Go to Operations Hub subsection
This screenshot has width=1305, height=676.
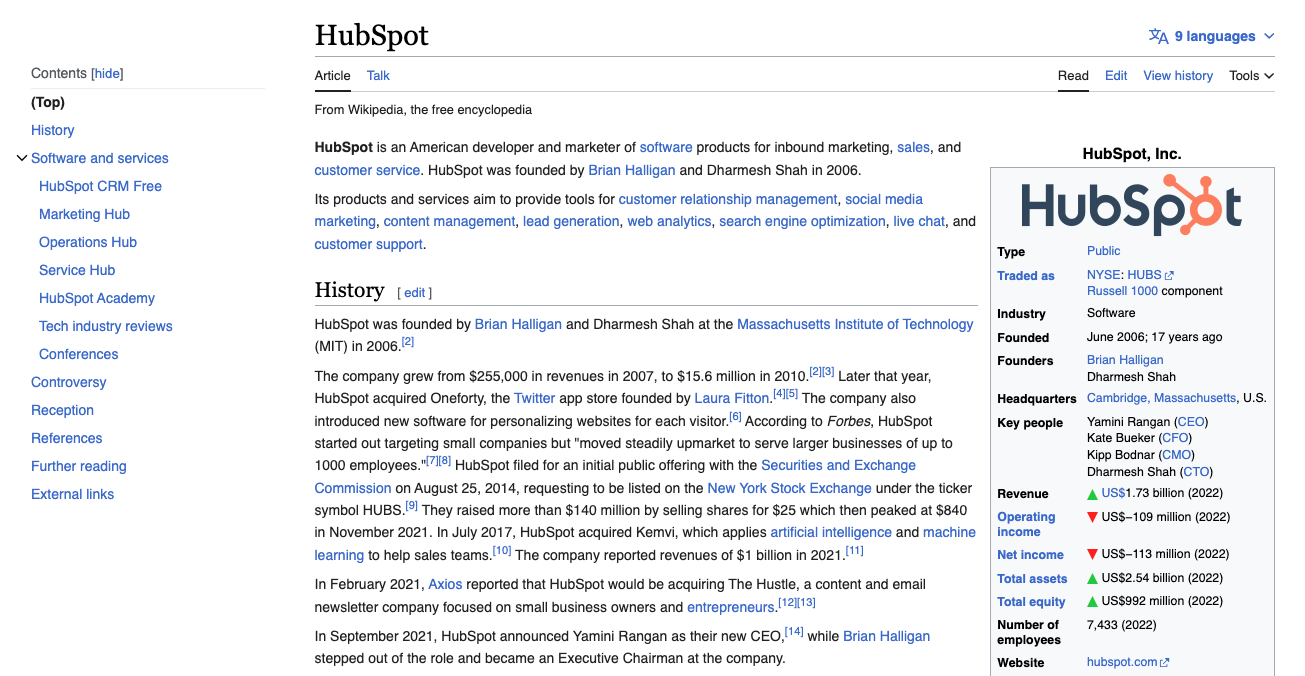(88, 242)
